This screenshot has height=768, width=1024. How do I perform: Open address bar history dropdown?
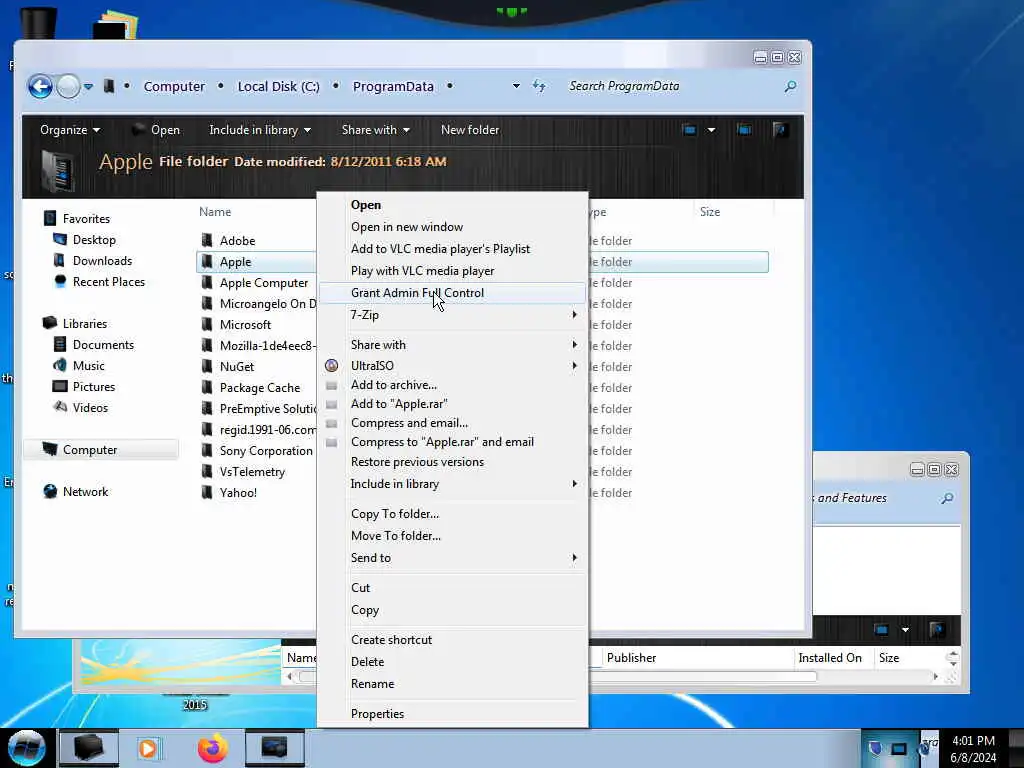pos(516,86)
